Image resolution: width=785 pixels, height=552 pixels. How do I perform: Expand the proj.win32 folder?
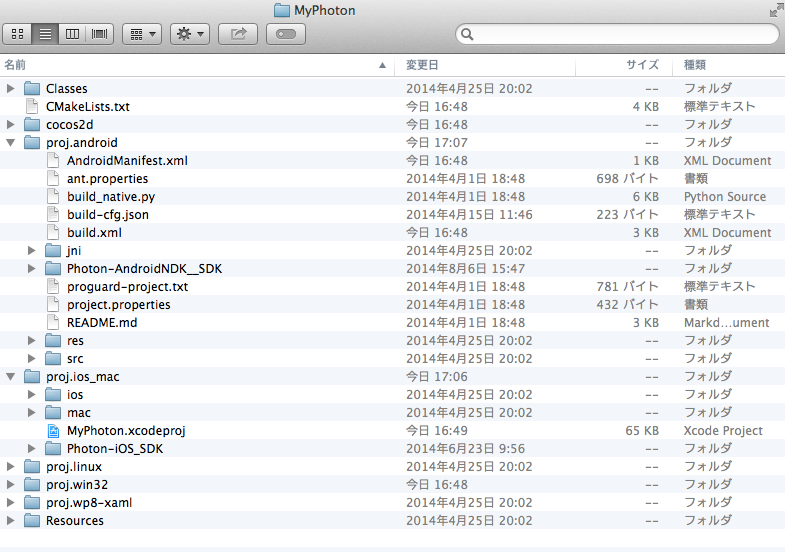point(11,485)
